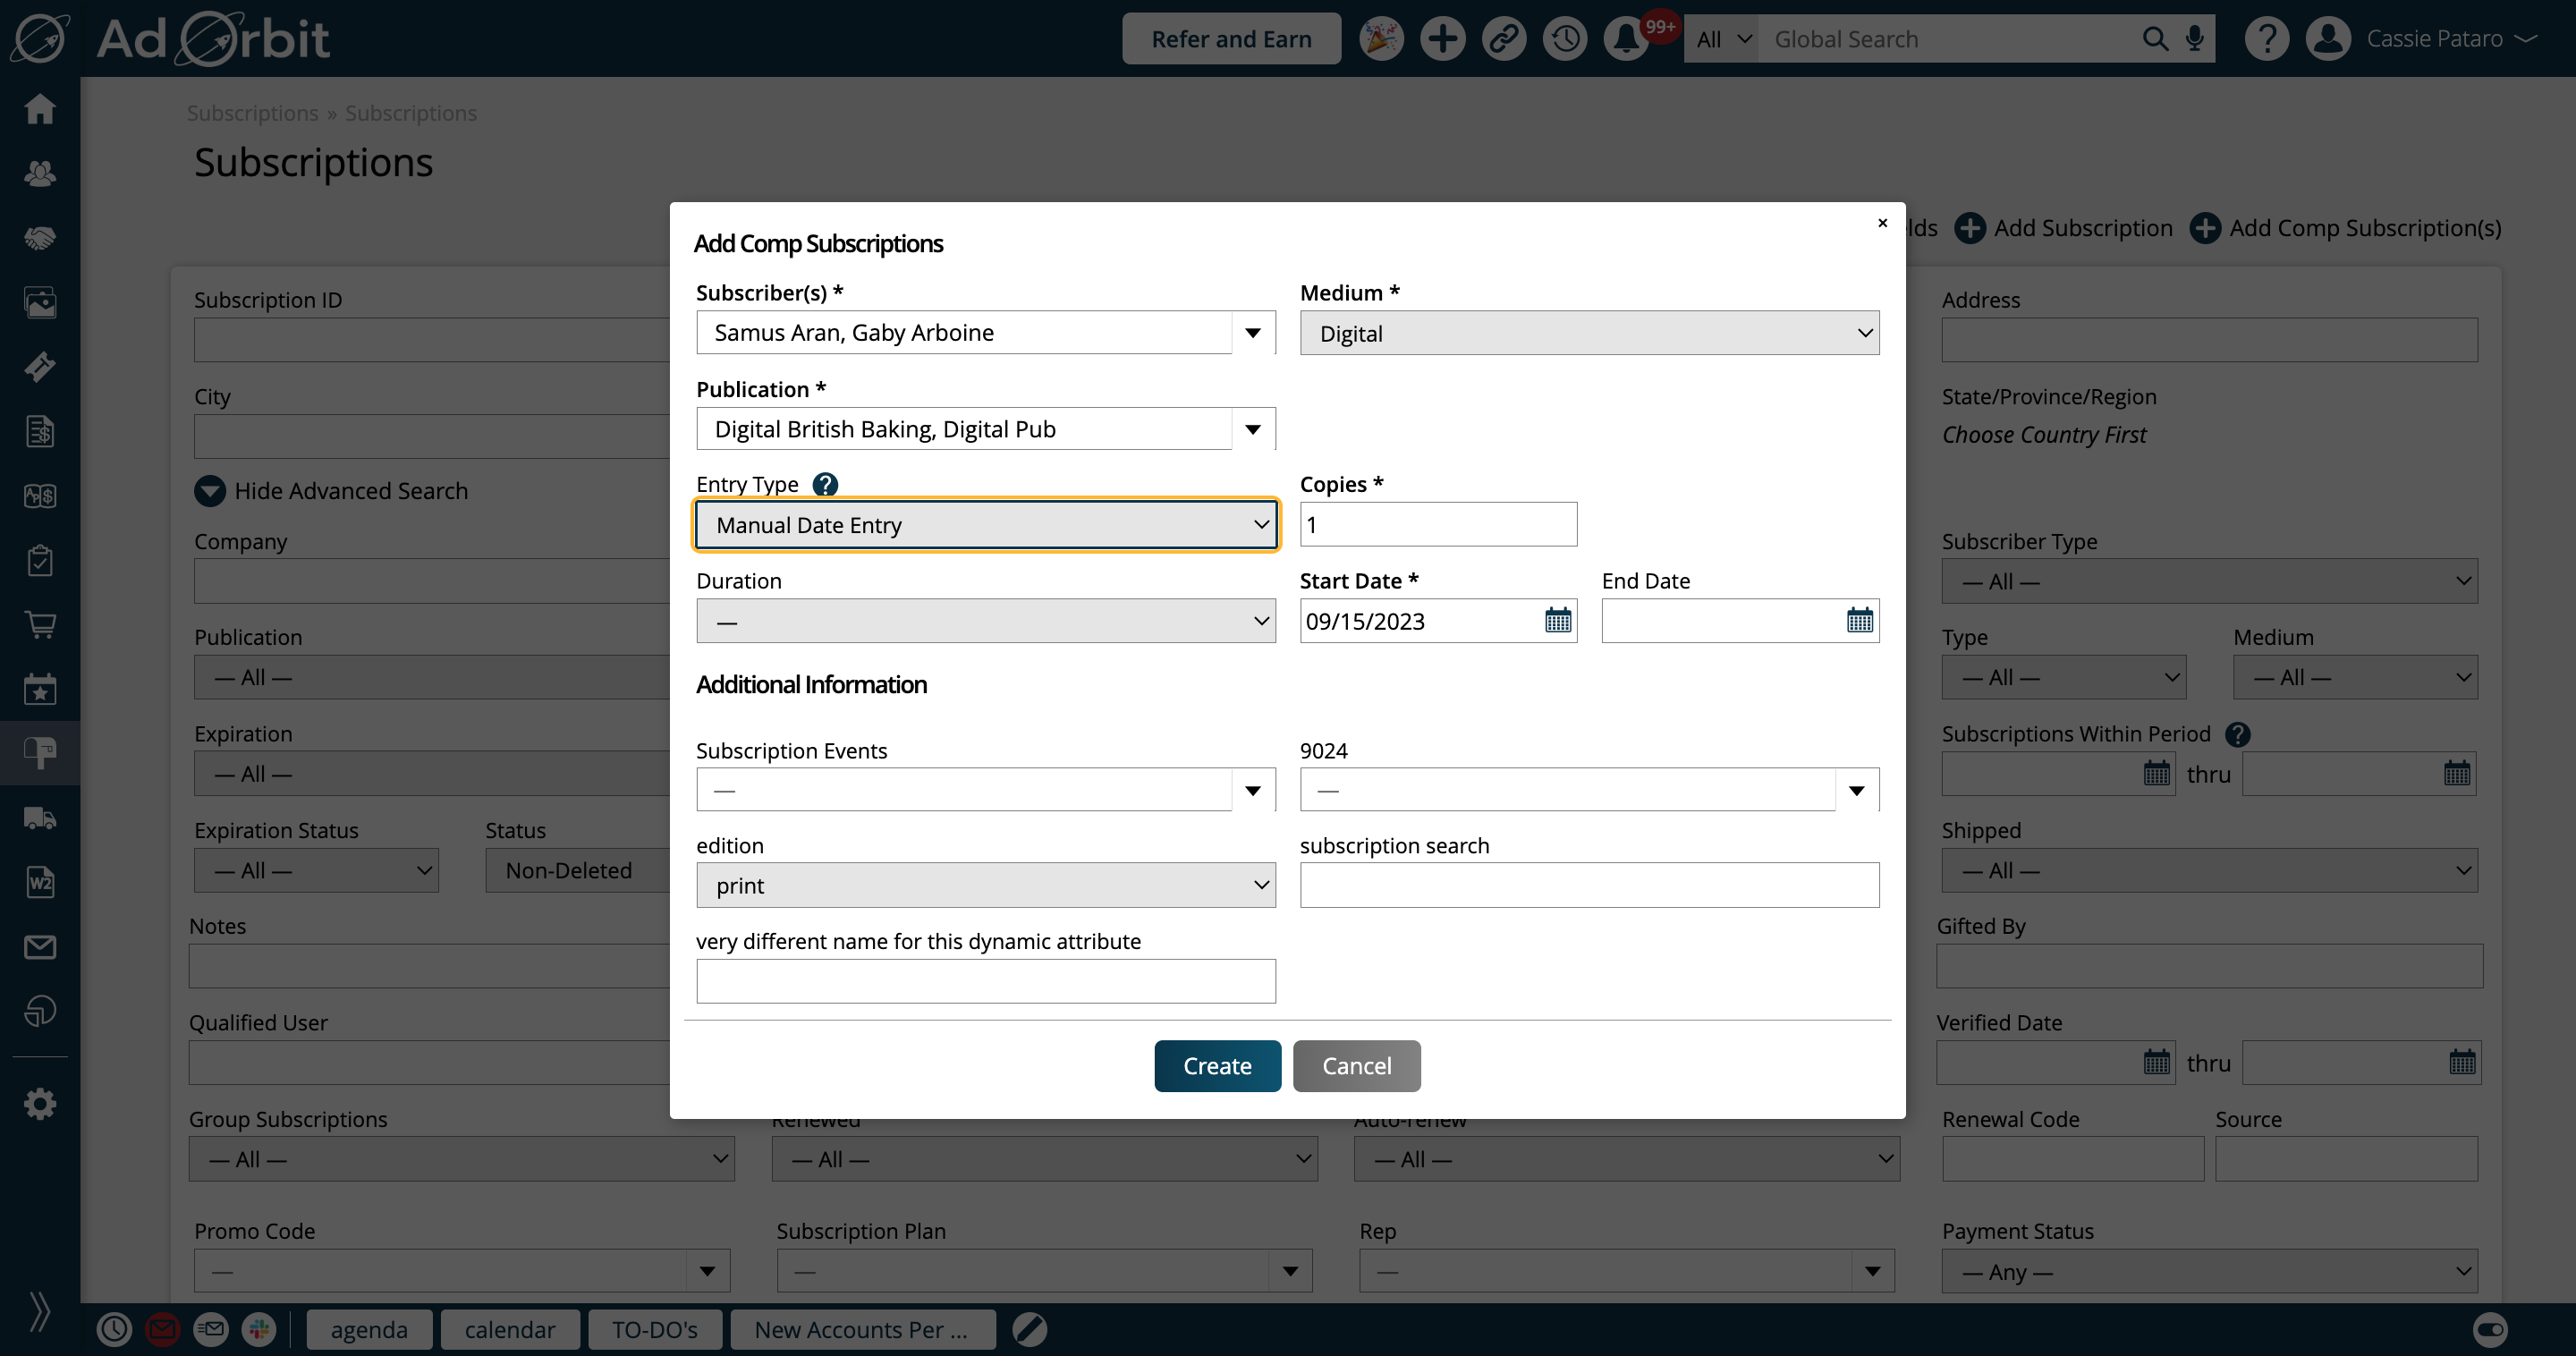The width and height of the screenshot is (2576, 1356).
Task: Click the subscription search input field
Action: (x=1589, y=885)
